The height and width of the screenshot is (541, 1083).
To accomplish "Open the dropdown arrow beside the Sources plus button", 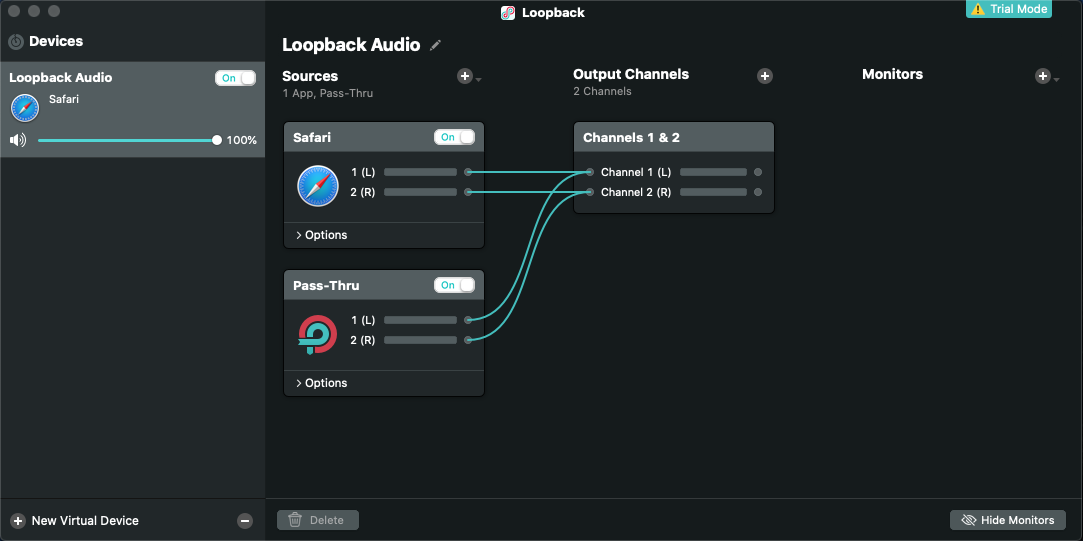I will point(479,80).
